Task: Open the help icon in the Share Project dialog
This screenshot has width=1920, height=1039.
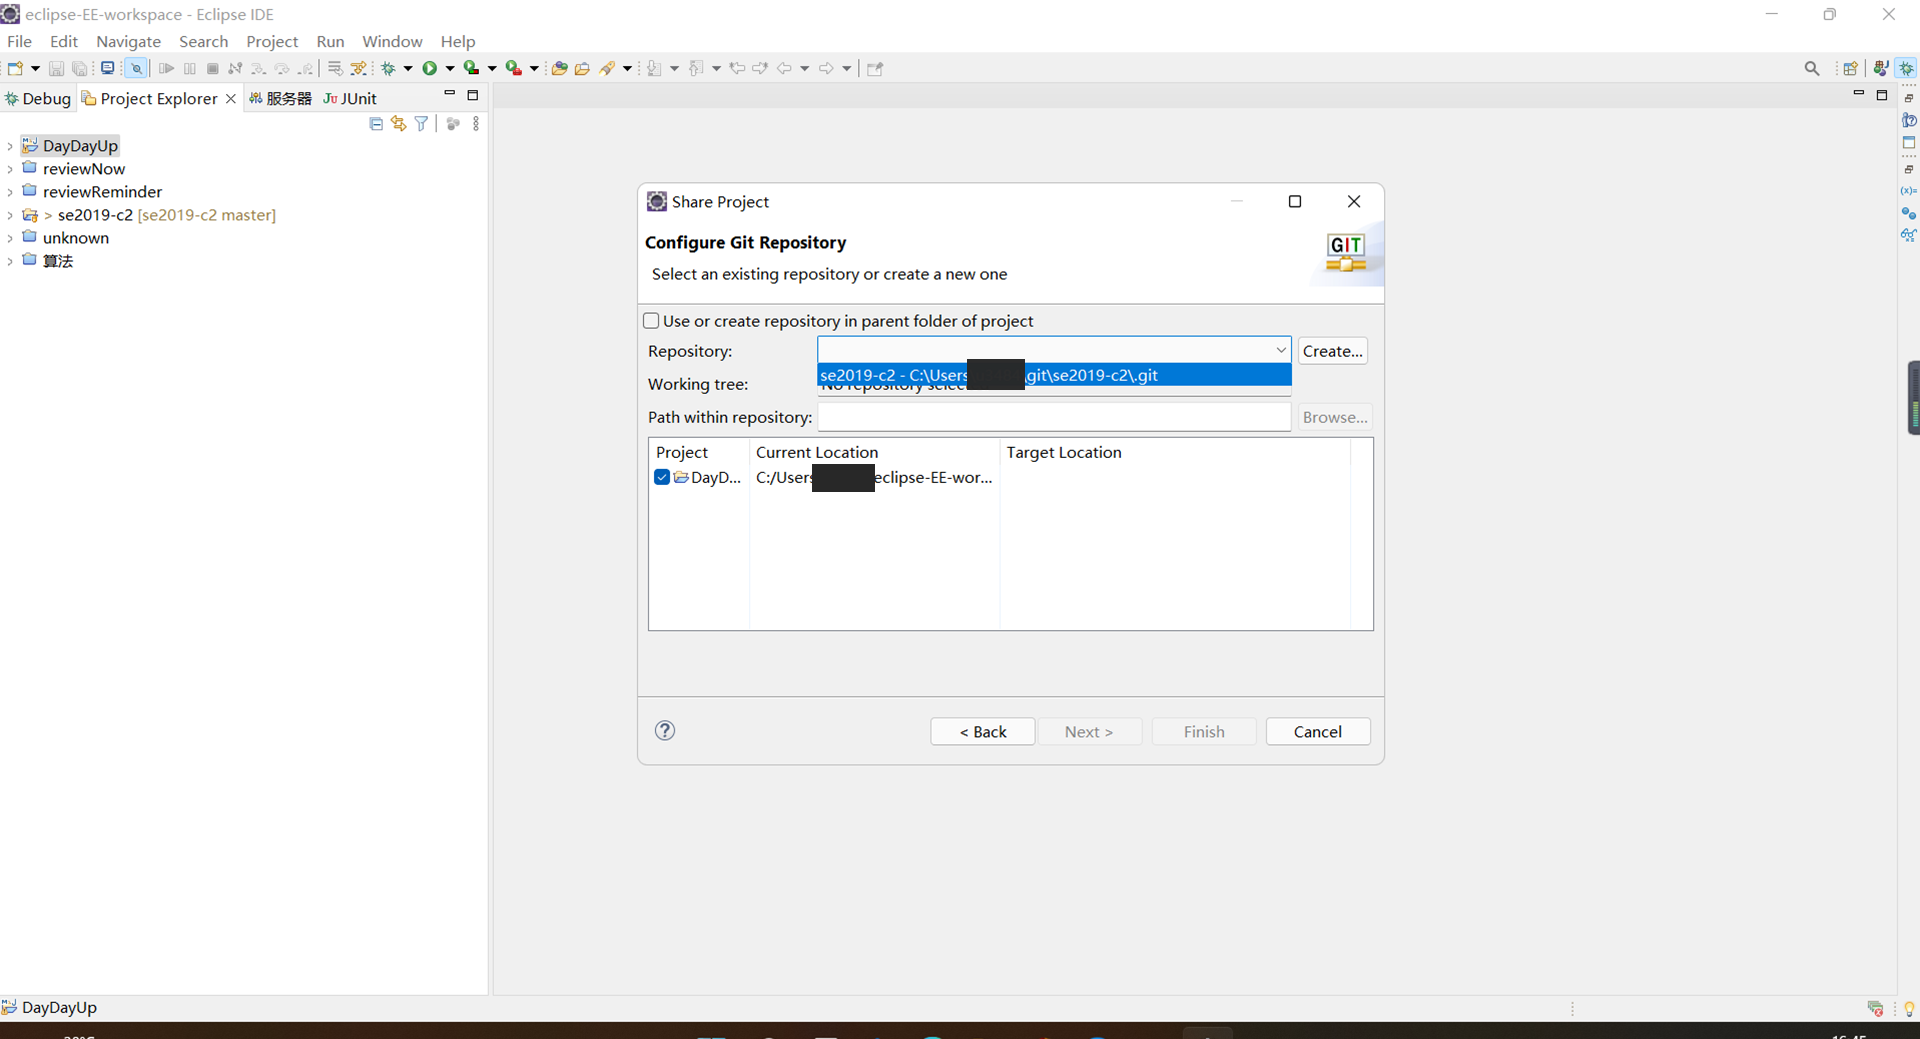Action: coord(665,731)
